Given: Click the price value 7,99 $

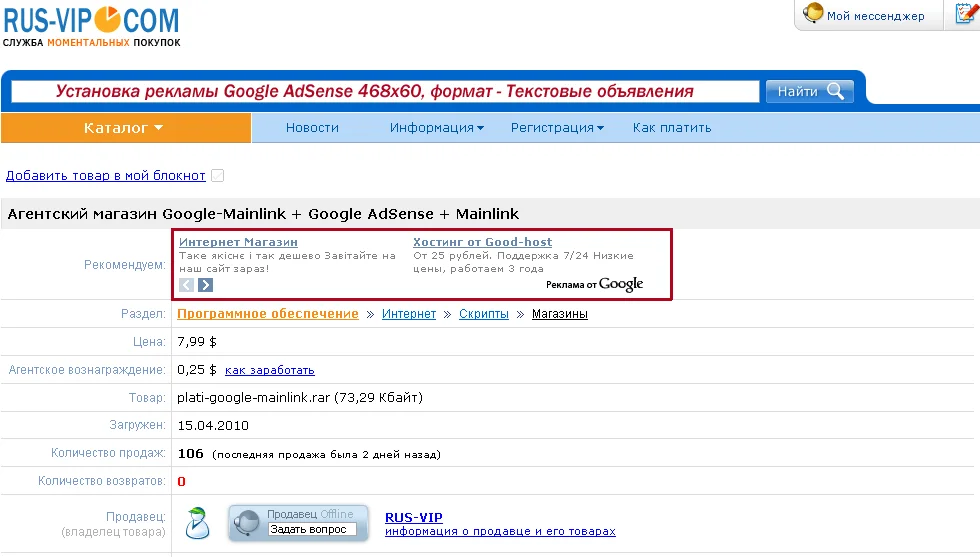Looking at the screenshot, I should (197, 342).
